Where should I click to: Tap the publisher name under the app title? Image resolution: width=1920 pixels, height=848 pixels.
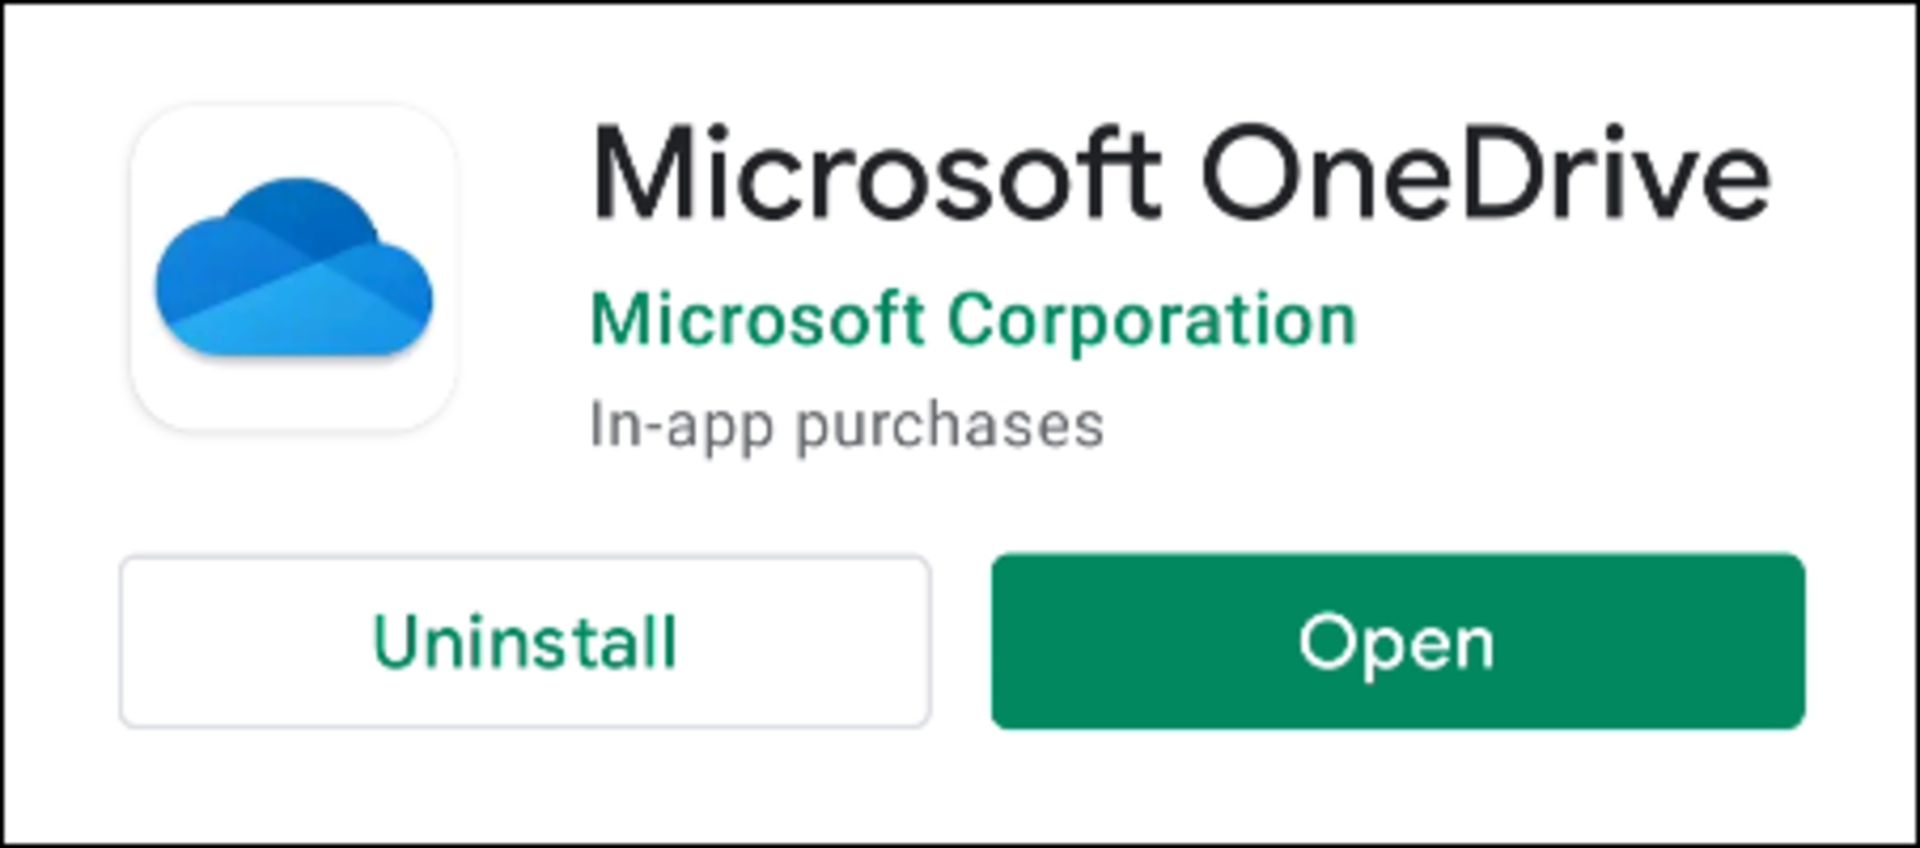(x=973, y=320)
